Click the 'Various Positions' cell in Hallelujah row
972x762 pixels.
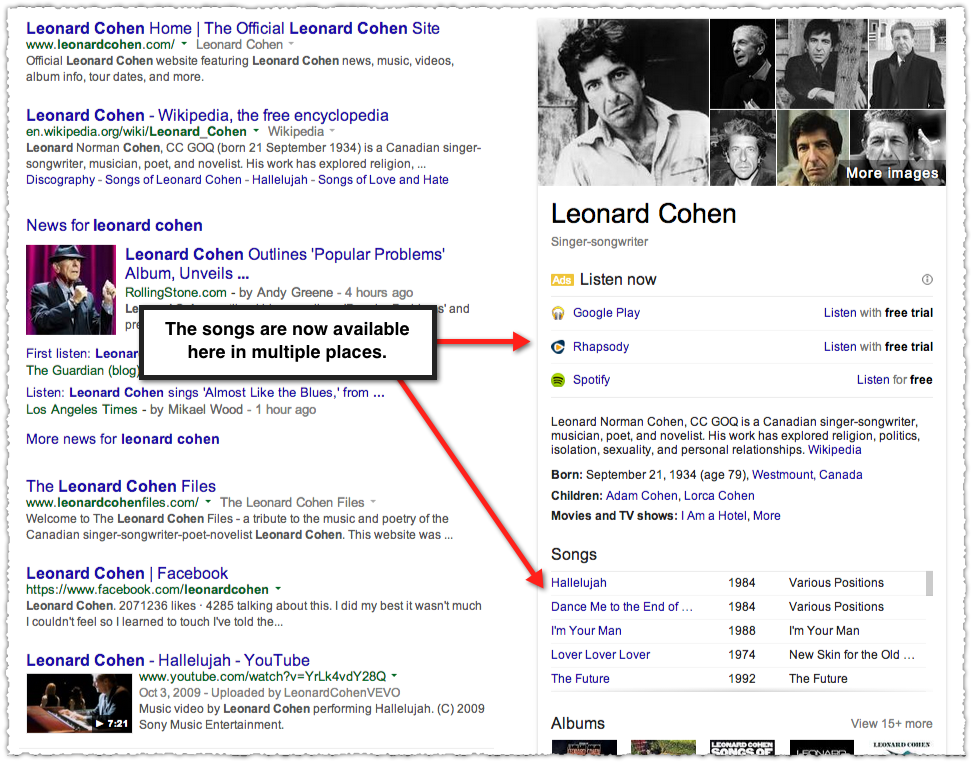836,583
